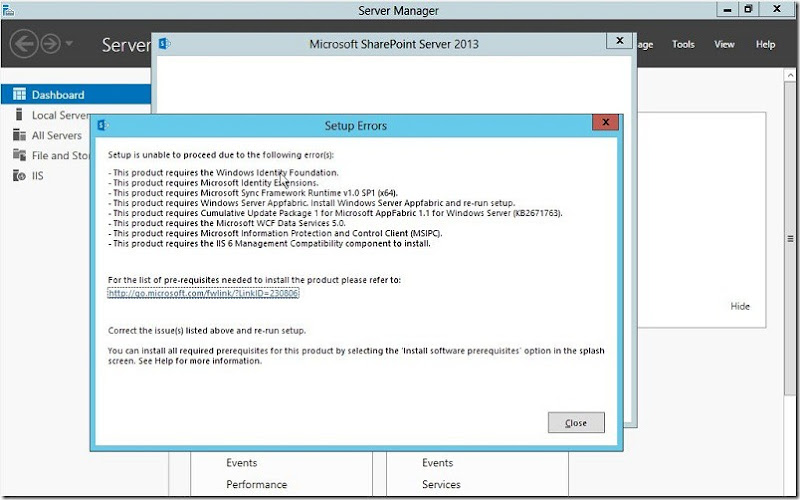Viewport: 800px width, 500px height.
Task: Click 'Correct the issue(s) listed above' text
Action: 207,331
